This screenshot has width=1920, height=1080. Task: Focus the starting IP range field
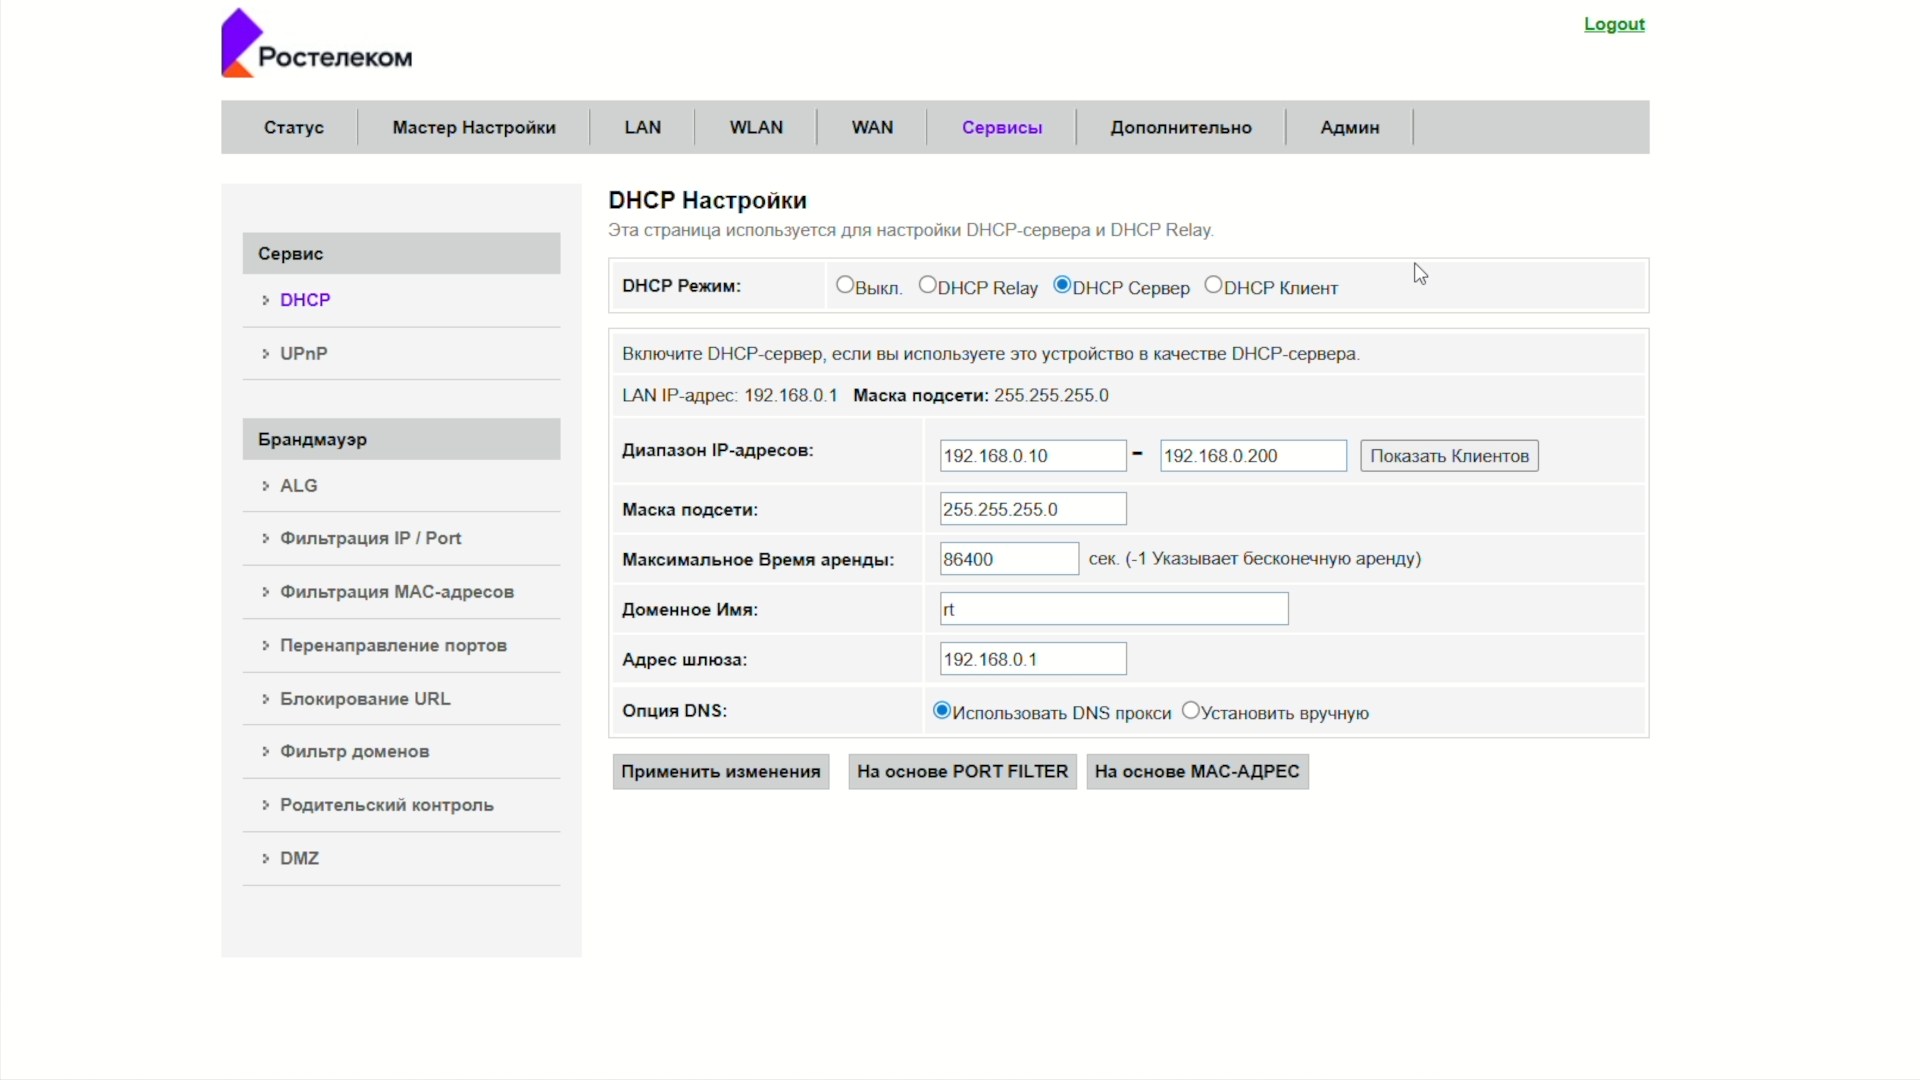coord(1032,456)
